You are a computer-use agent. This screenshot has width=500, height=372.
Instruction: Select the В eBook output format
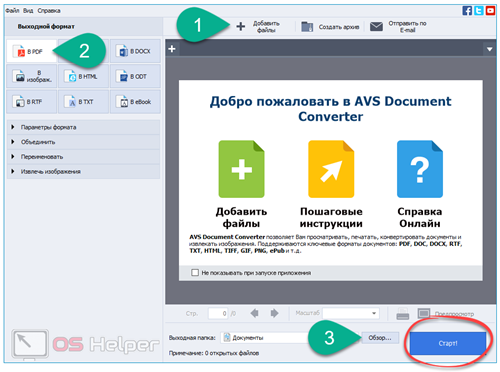[x=135, y=102]
